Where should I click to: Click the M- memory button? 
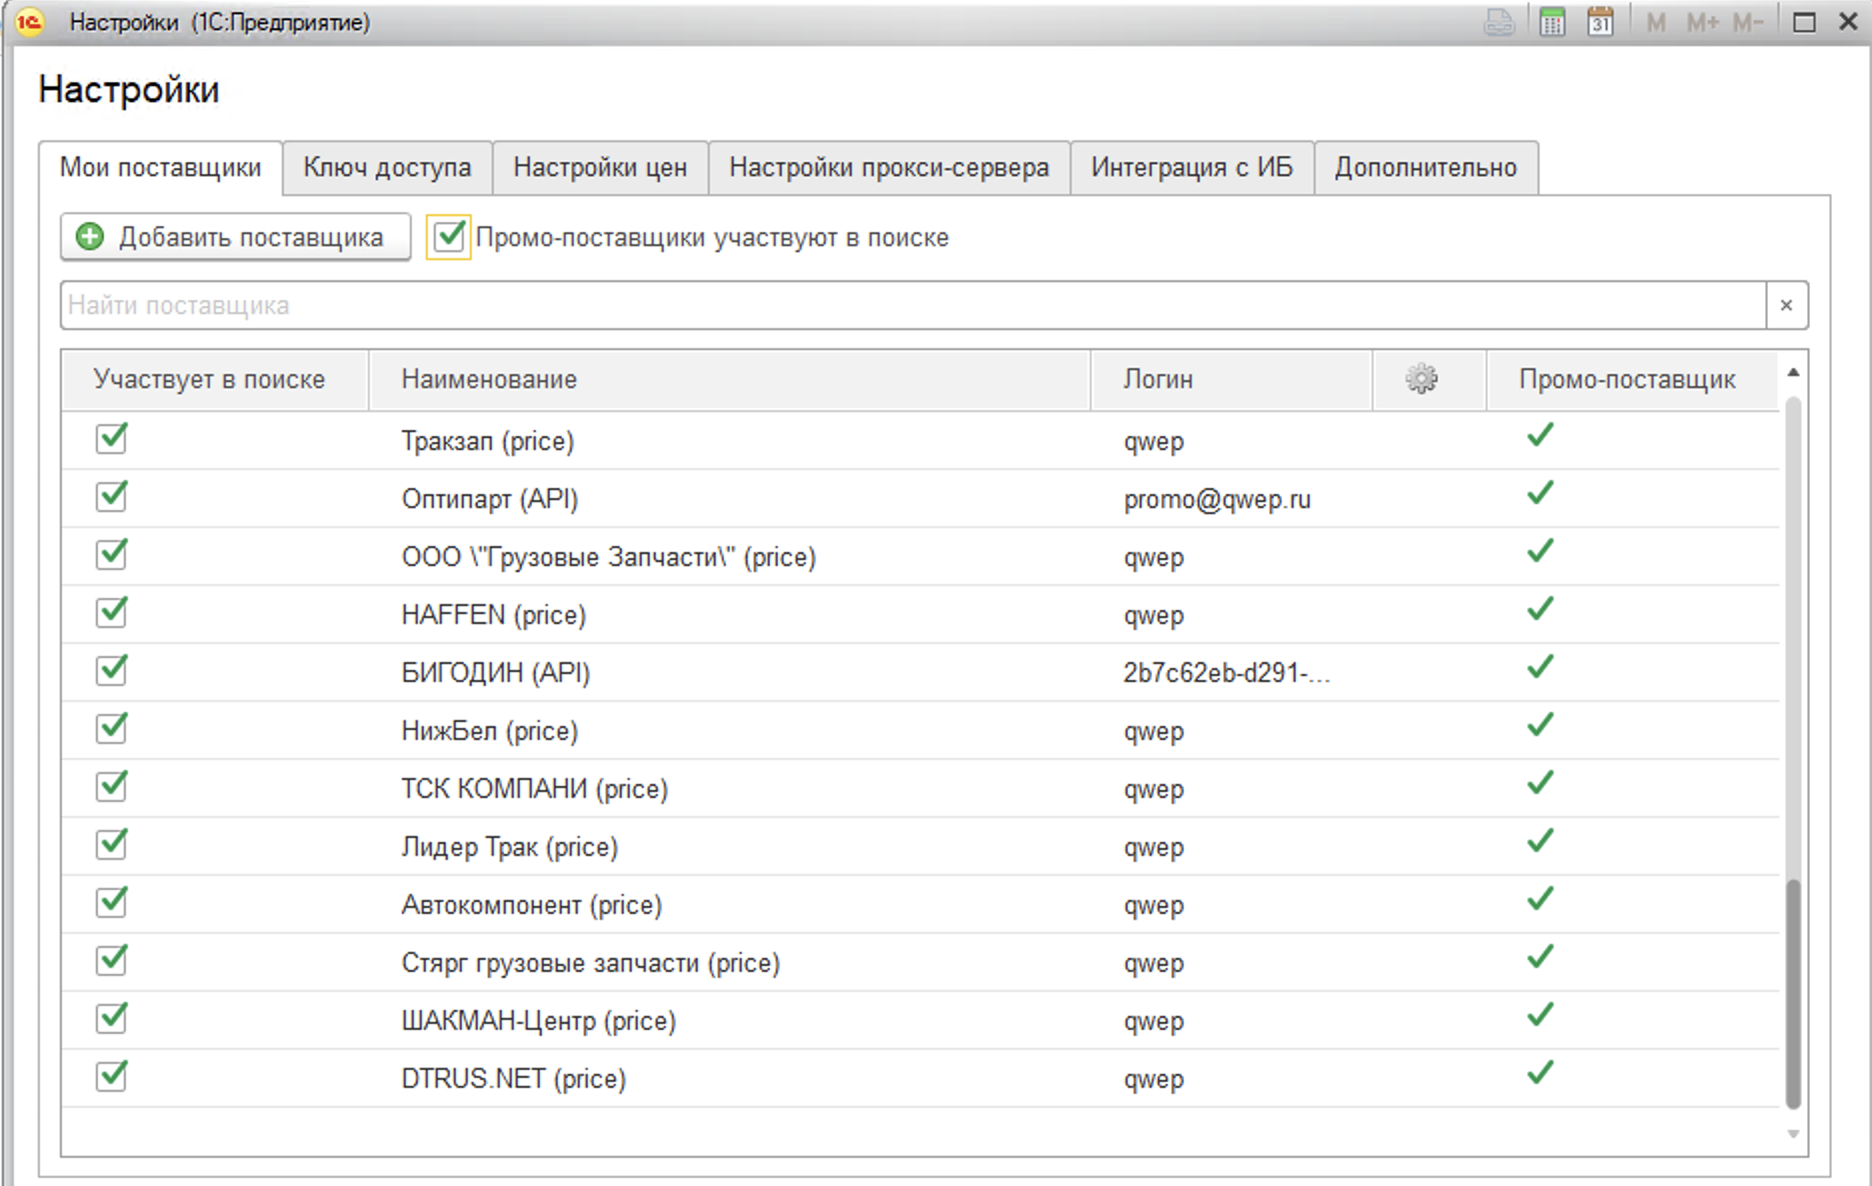(1748, 22)
